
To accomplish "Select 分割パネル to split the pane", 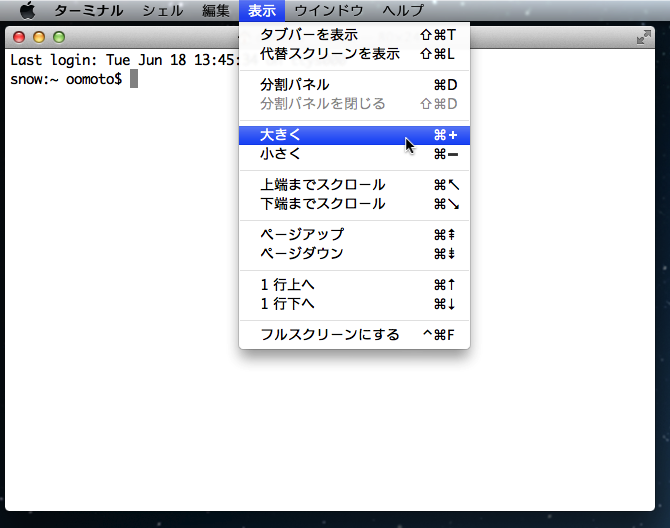I will tap(354, 85).
